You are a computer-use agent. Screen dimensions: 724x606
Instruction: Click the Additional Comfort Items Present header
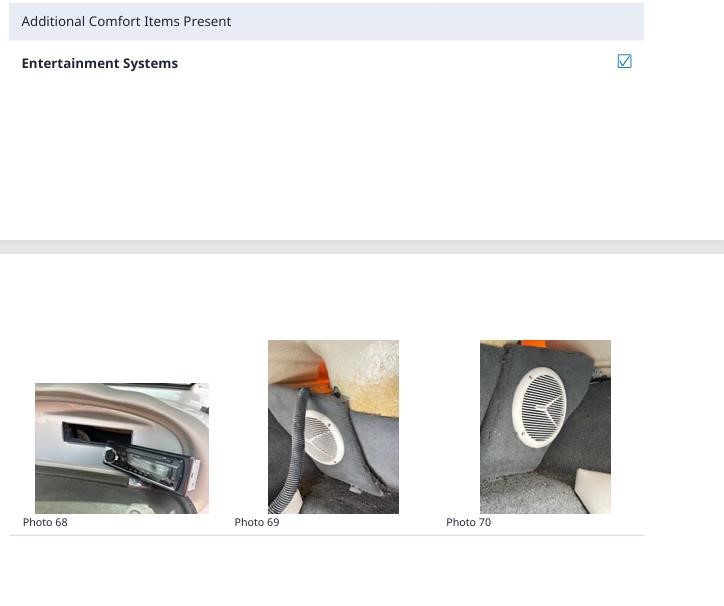point(126,21)
